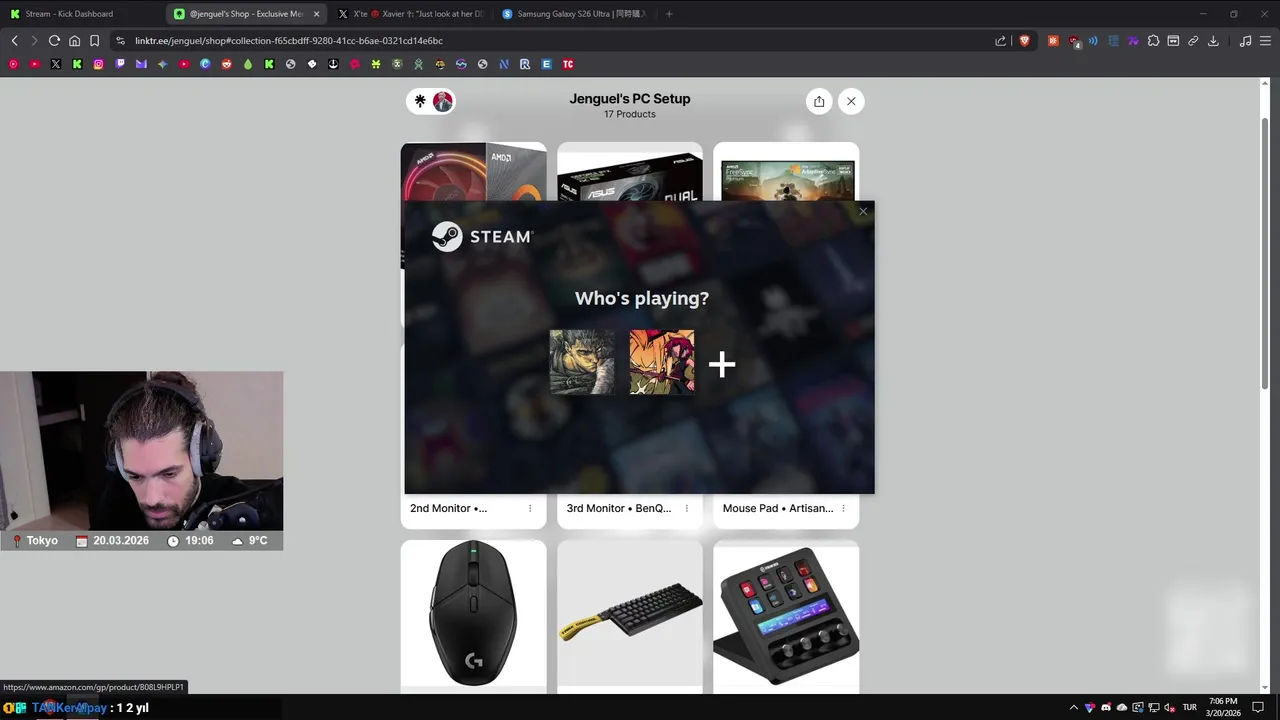Click the chain link extension icon

(1193, 41)
